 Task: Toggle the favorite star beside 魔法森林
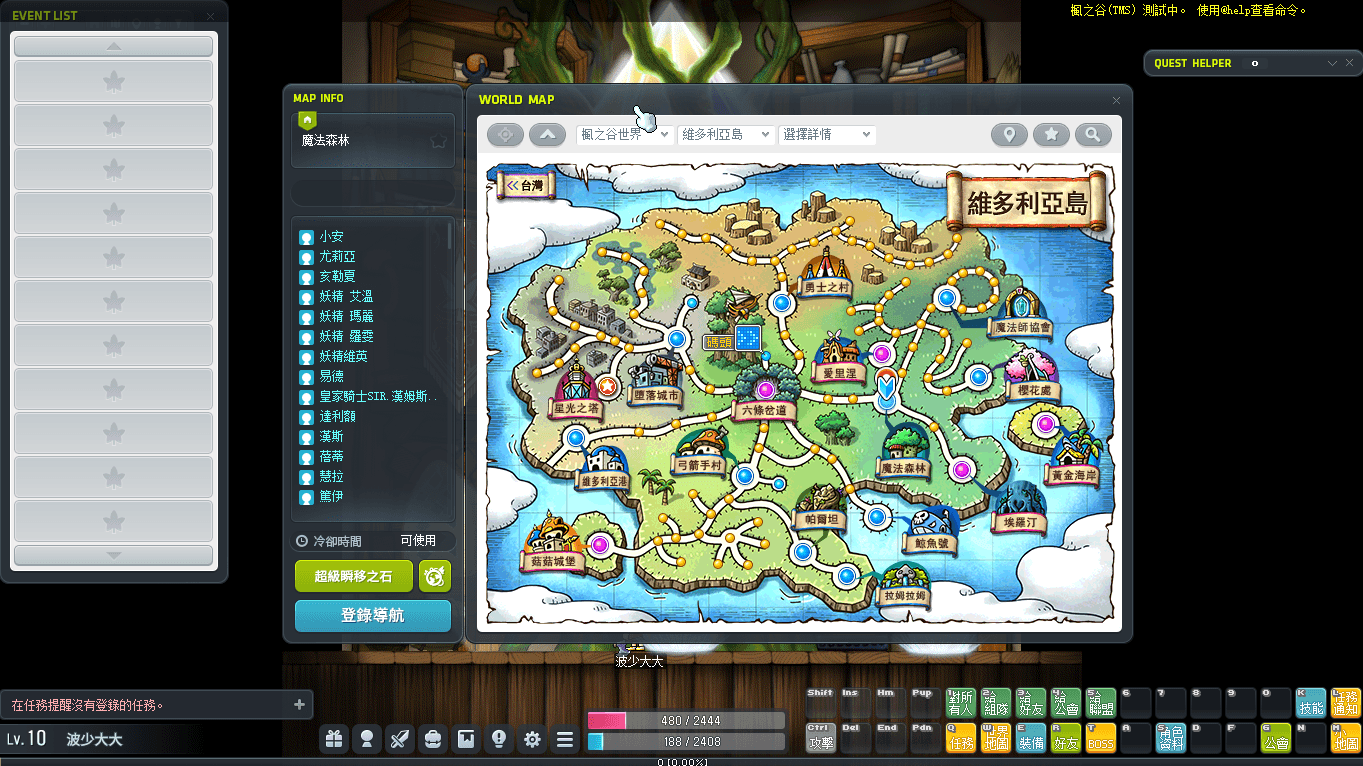(438, 141)
